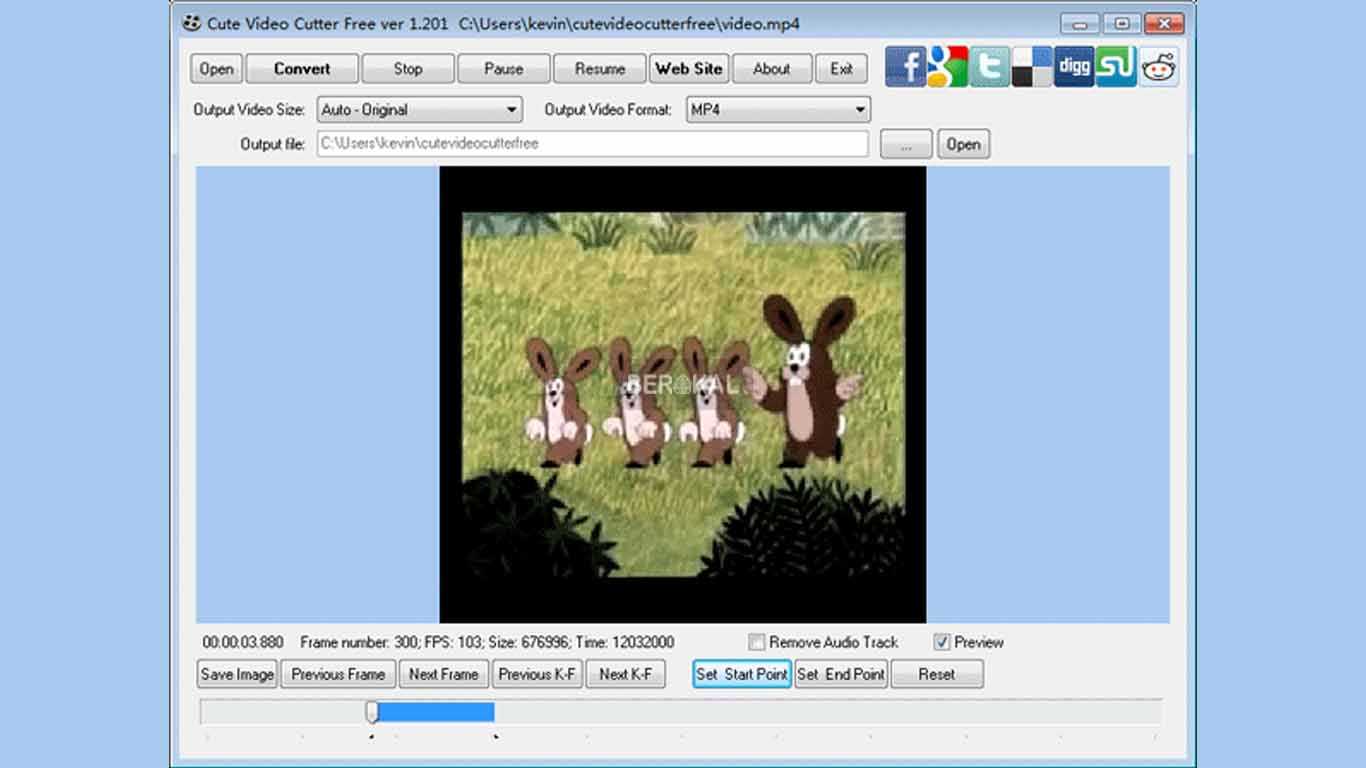Click the Exit button

click(841, 69)
